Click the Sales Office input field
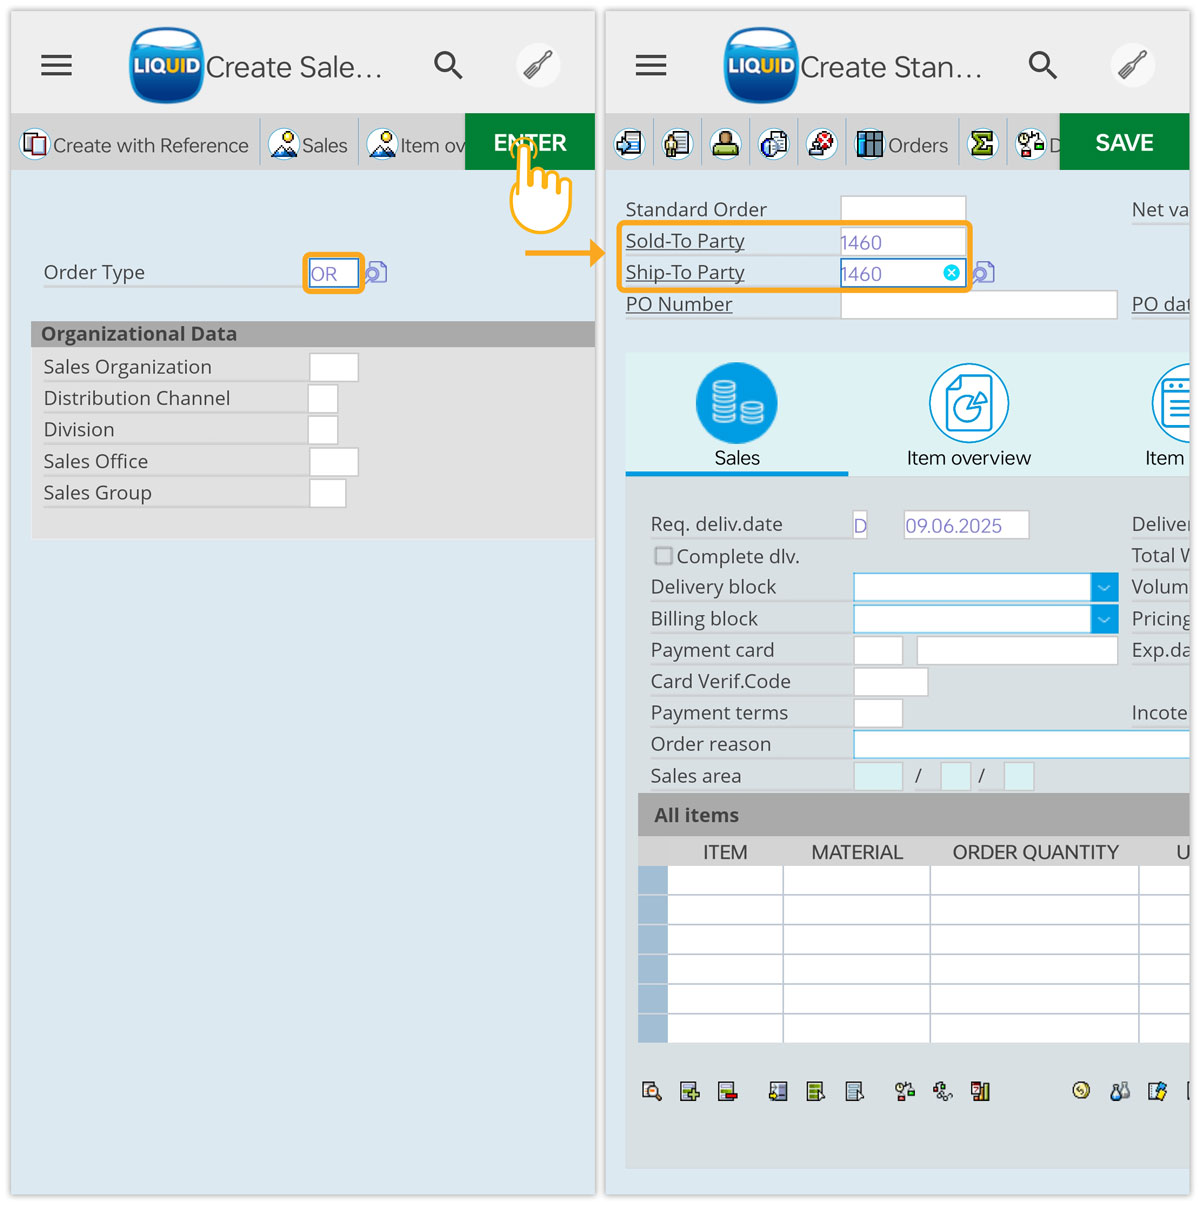1200x1205 pixels. (x=334, y=462)
